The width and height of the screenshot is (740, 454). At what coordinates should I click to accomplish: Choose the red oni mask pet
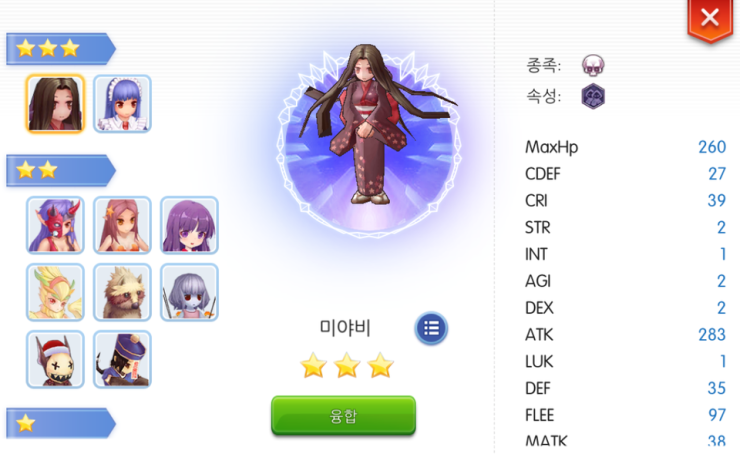pos(55,226)
